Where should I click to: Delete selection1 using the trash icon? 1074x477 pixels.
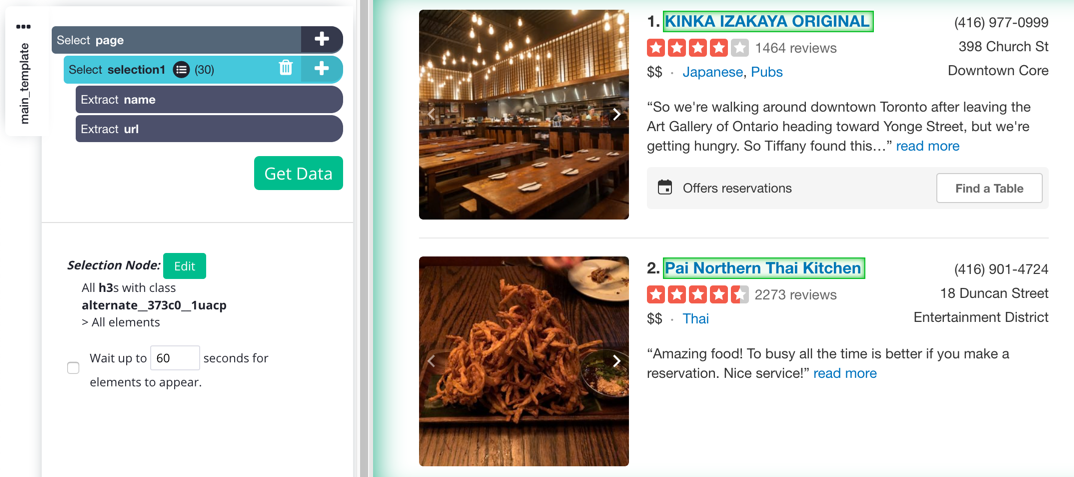[x=286, y=68]
